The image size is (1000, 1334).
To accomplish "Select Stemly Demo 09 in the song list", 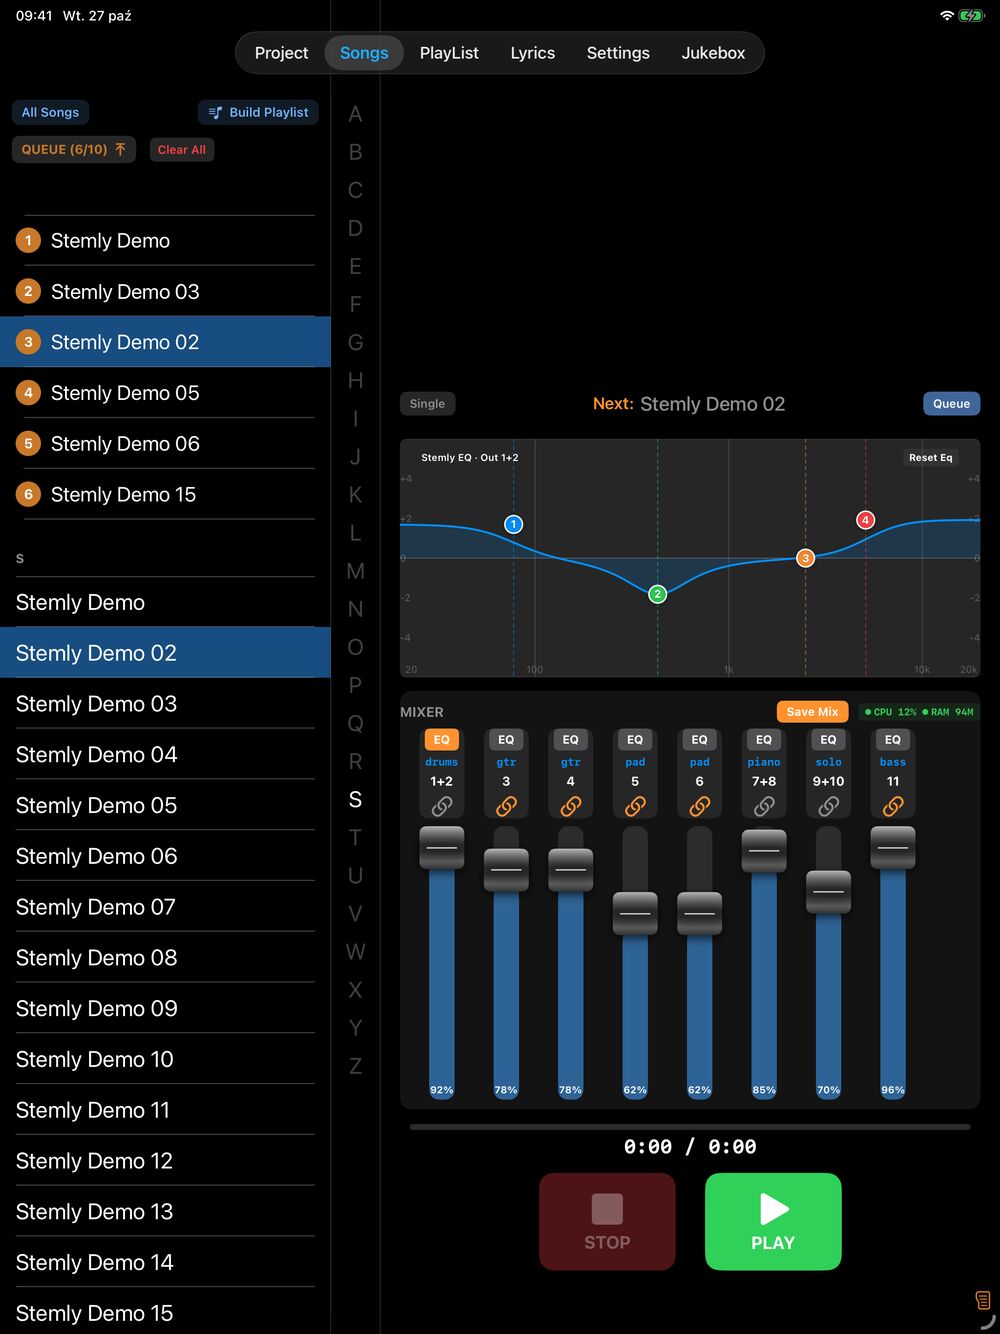I will click(x=165, y=1009).
